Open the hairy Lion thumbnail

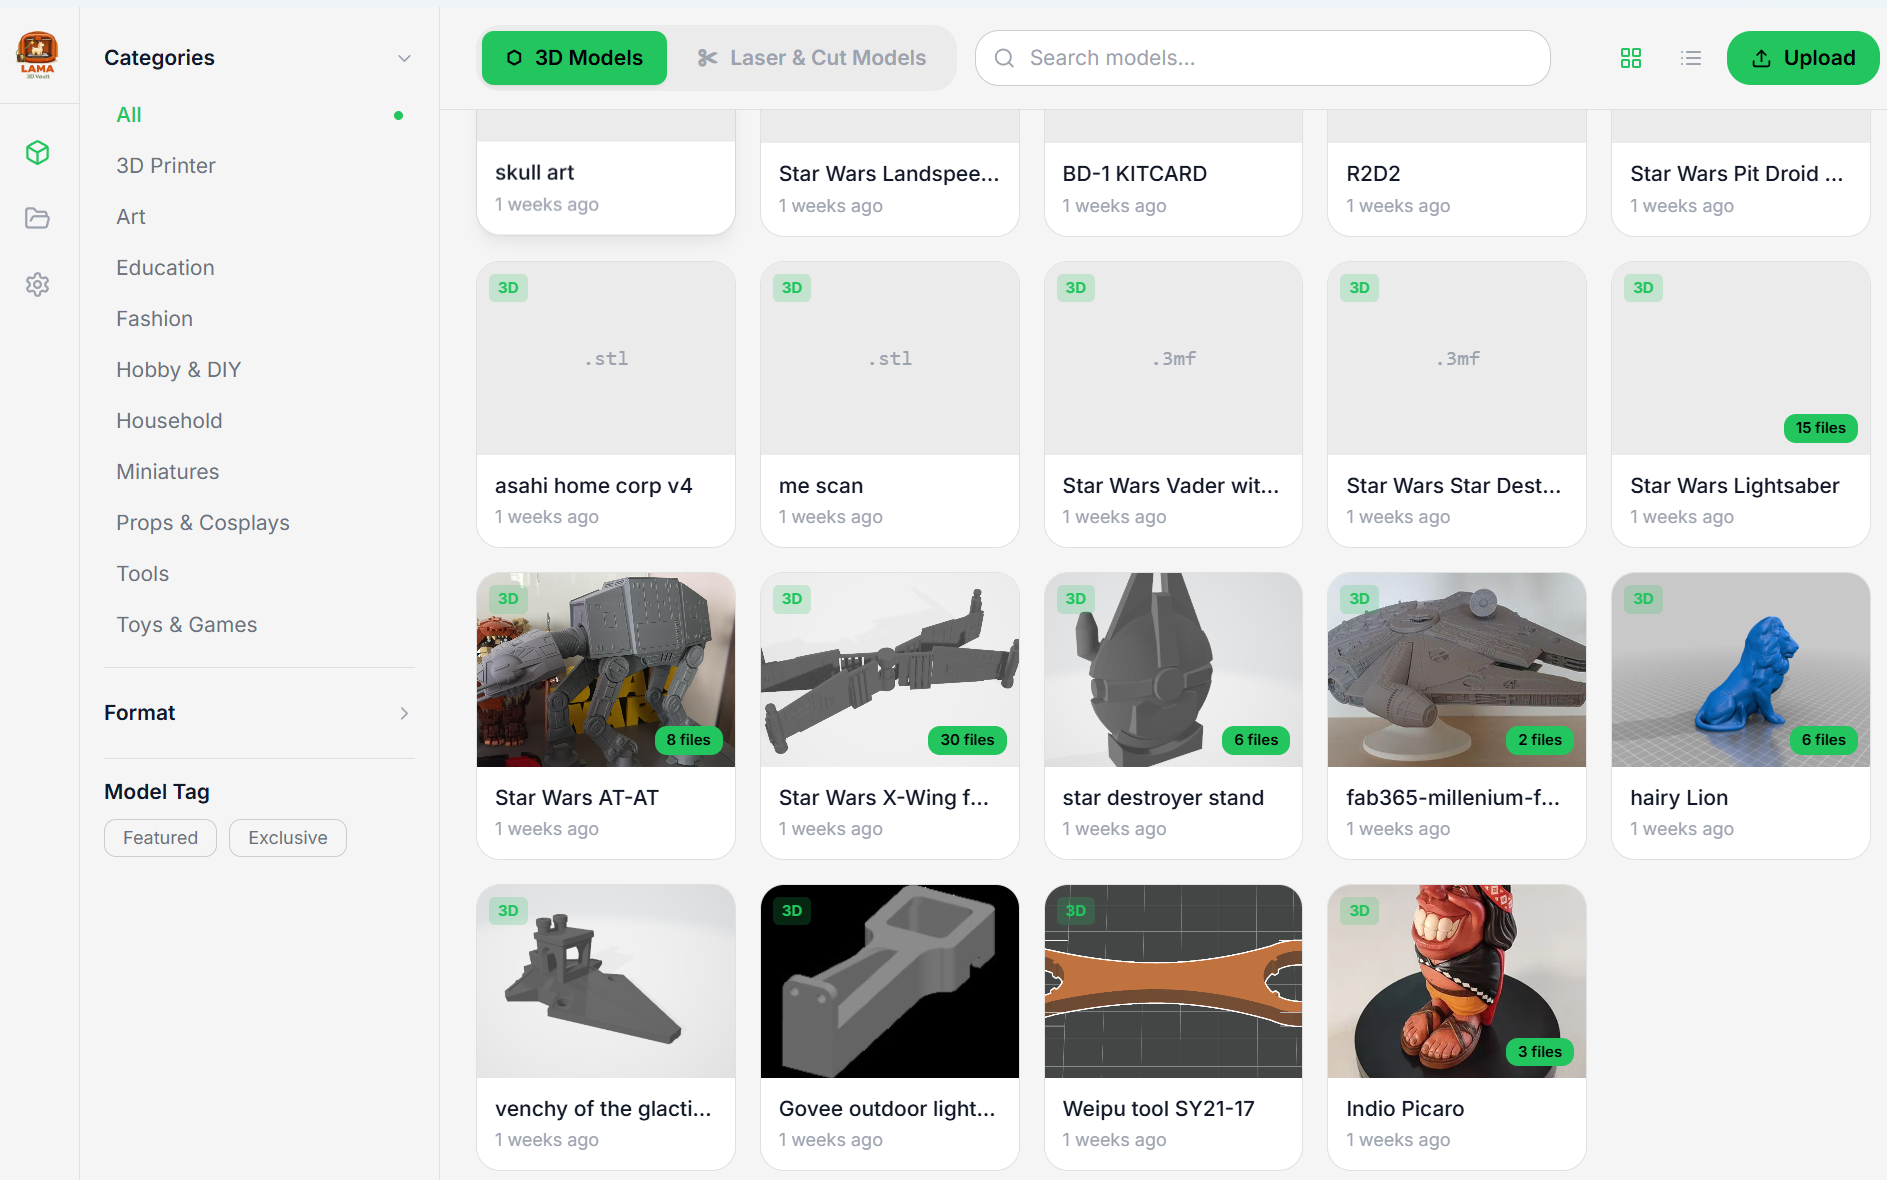click(x=1741, y=670)
